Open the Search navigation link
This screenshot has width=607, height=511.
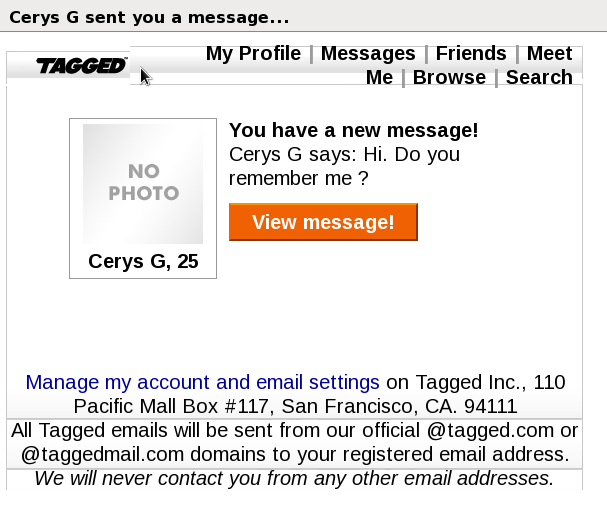click(539, 78)
